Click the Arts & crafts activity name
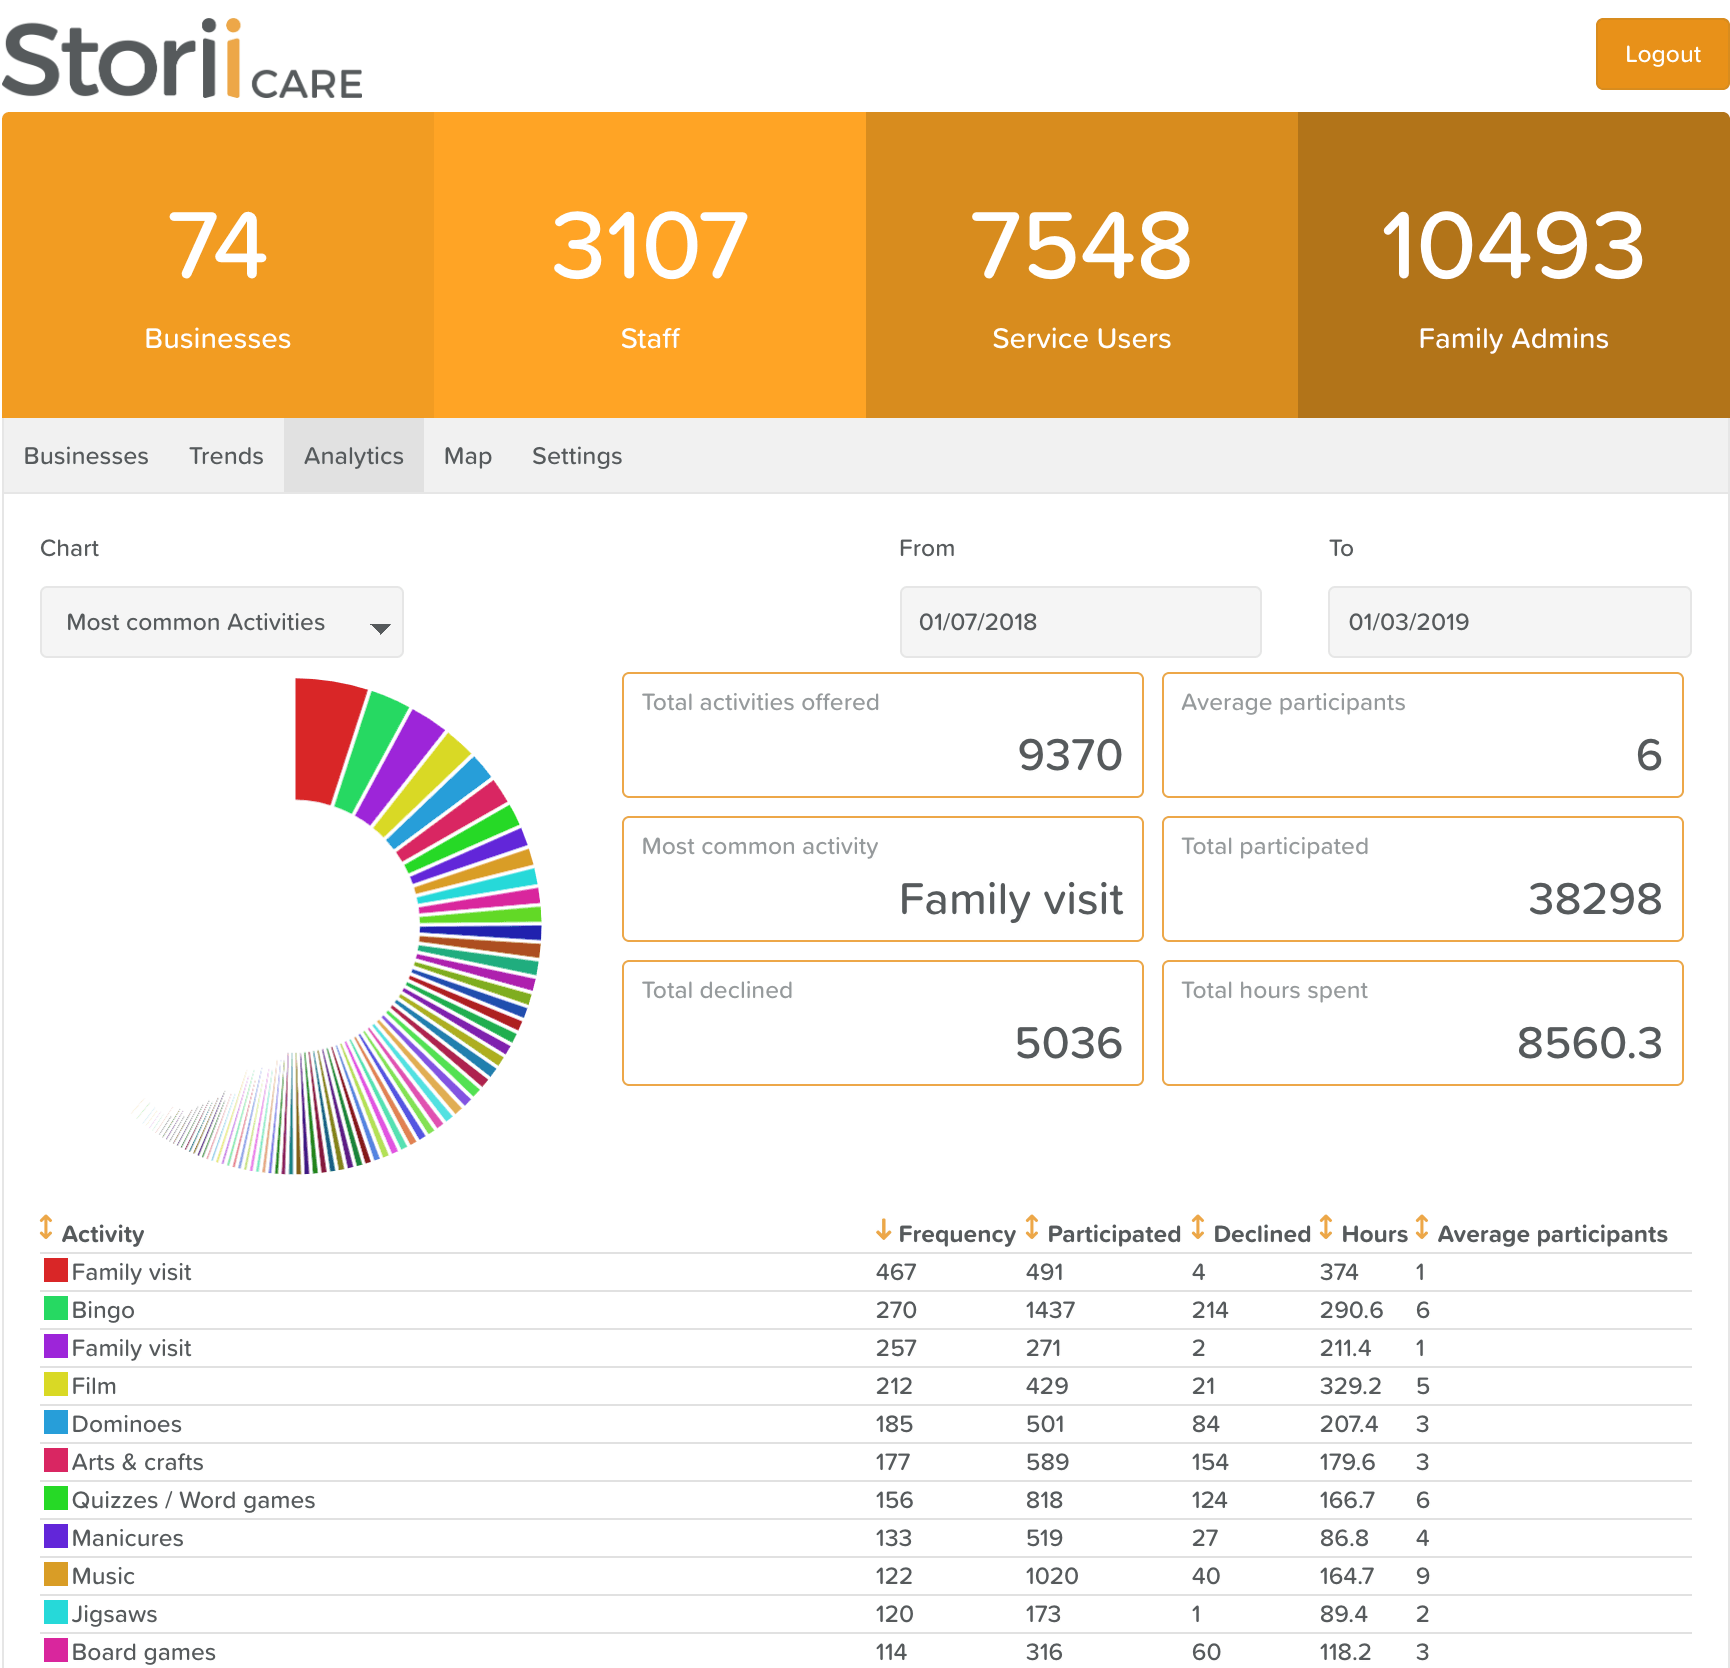Viewport: 1730px width, 1668px height. click(x=138, y=1462)
